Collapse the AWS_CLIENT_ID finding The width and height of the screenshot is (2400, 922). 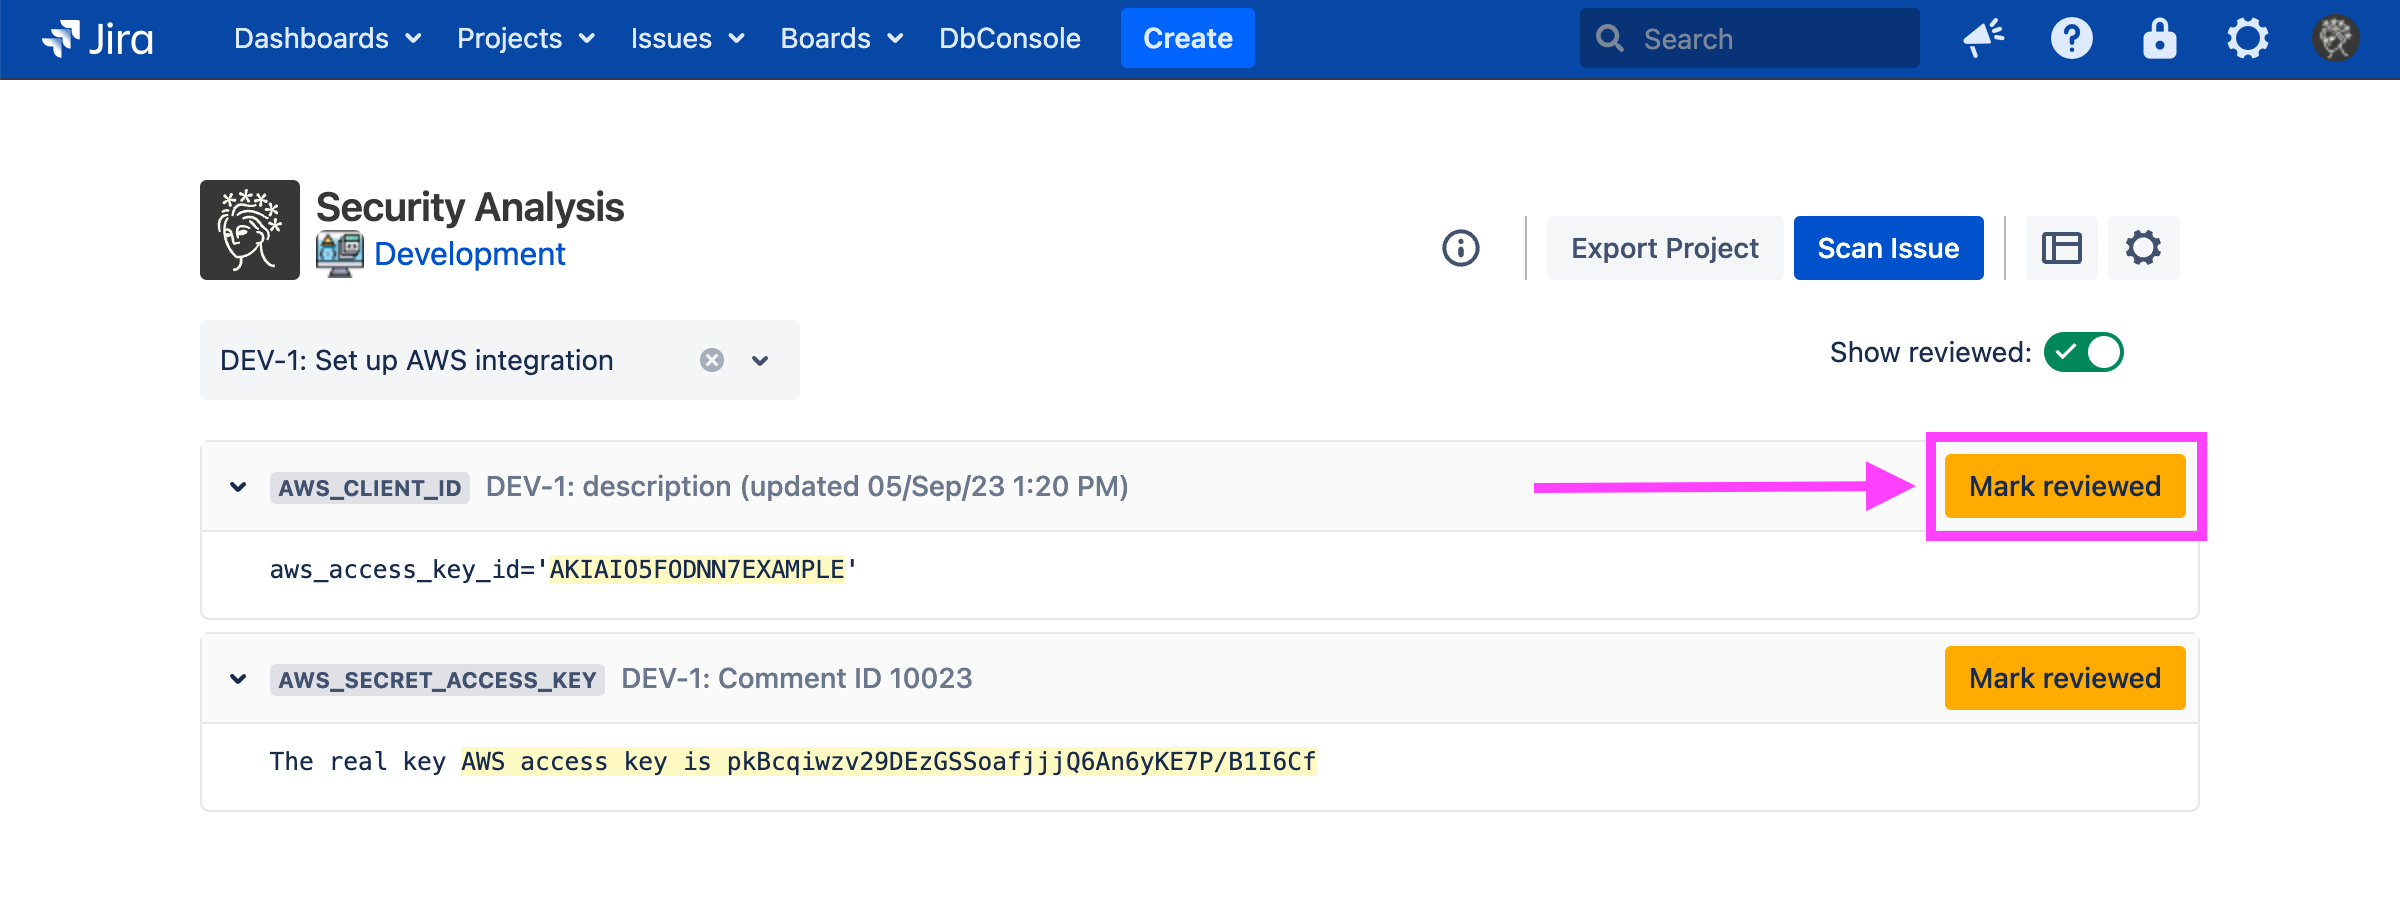[x=238, y=487]
